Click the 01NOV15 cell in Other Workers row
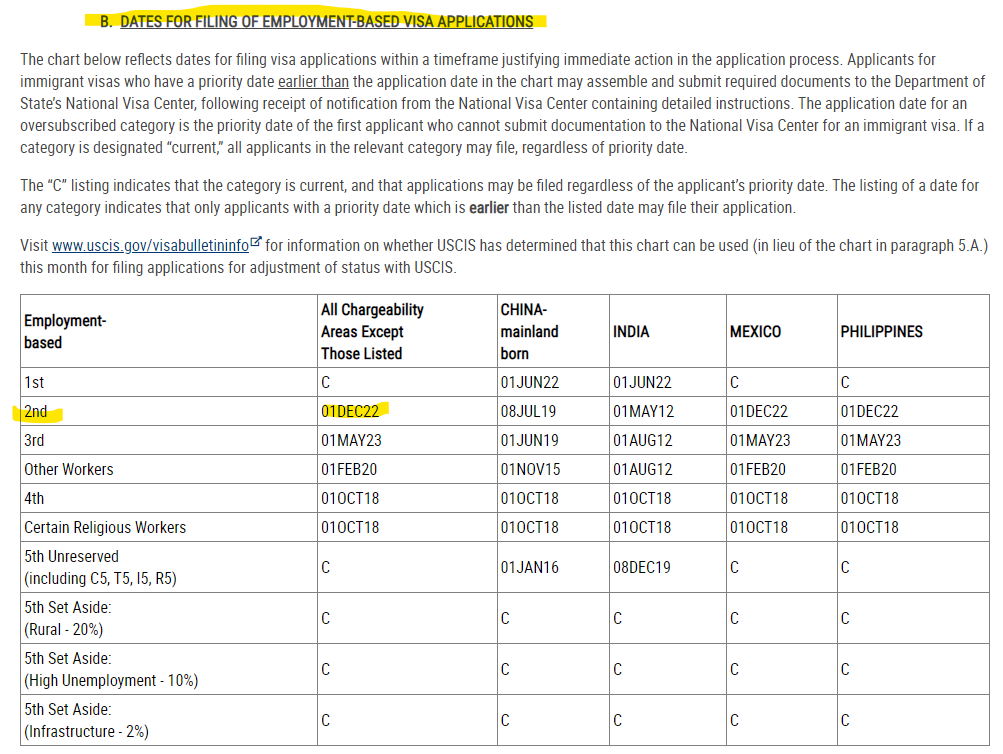 coord(530,469)
